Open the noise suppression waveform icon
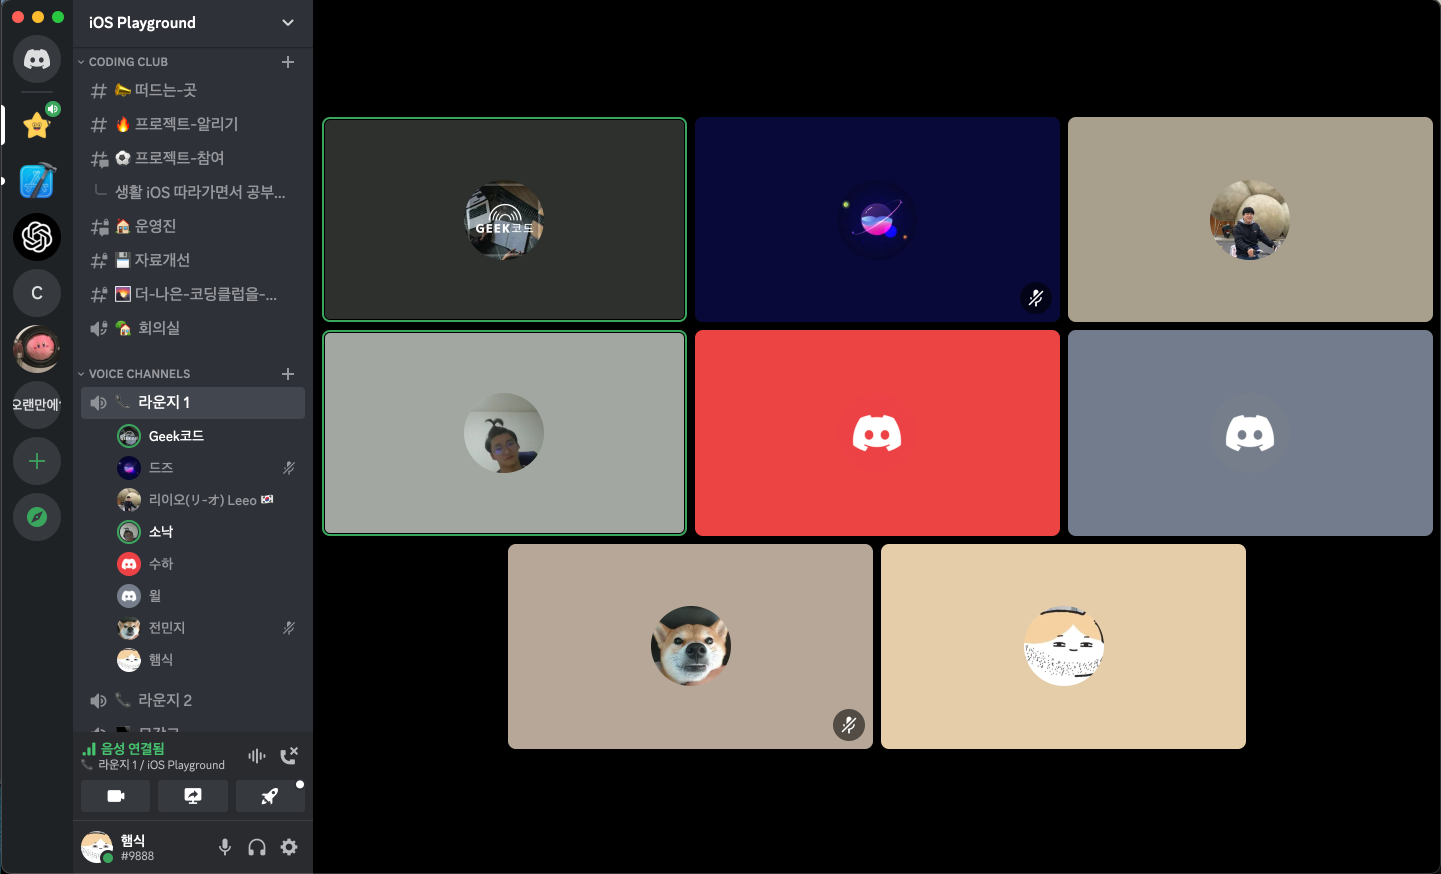This screenshot has width=1441, height=874. click(x=257, y=756)
